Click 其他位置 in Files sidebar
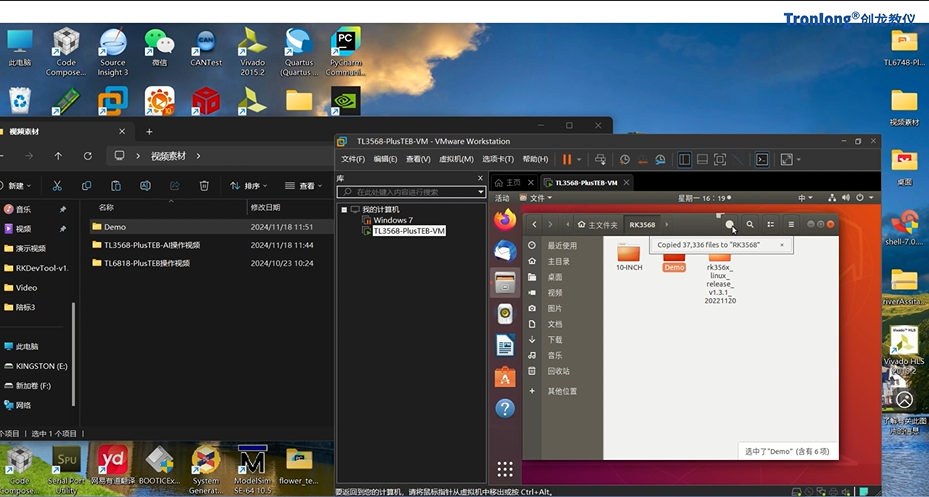This screenshot has width=929, height=497. [562, 391]
